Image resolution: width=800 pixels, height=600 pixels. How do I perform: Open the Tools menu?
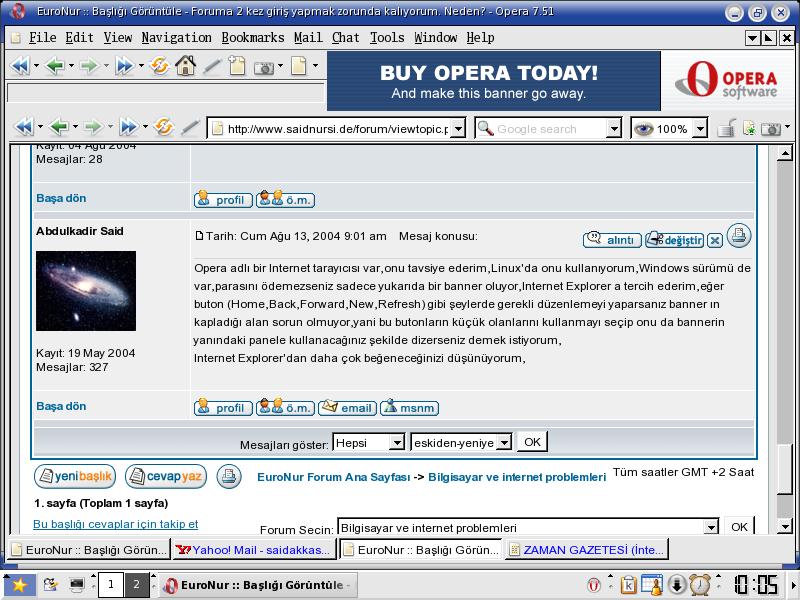(387, 38)
